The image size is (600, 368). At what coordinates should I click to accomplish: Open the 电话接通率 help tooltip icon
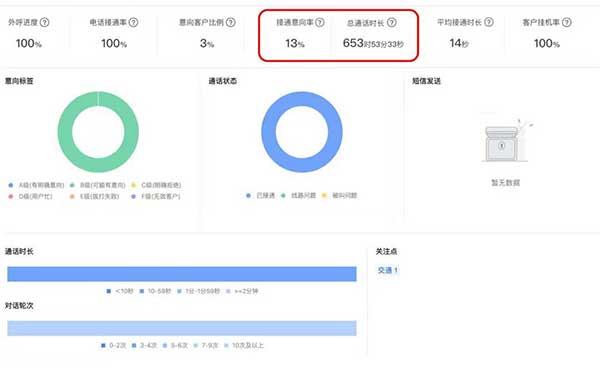[x=133, y=22]
